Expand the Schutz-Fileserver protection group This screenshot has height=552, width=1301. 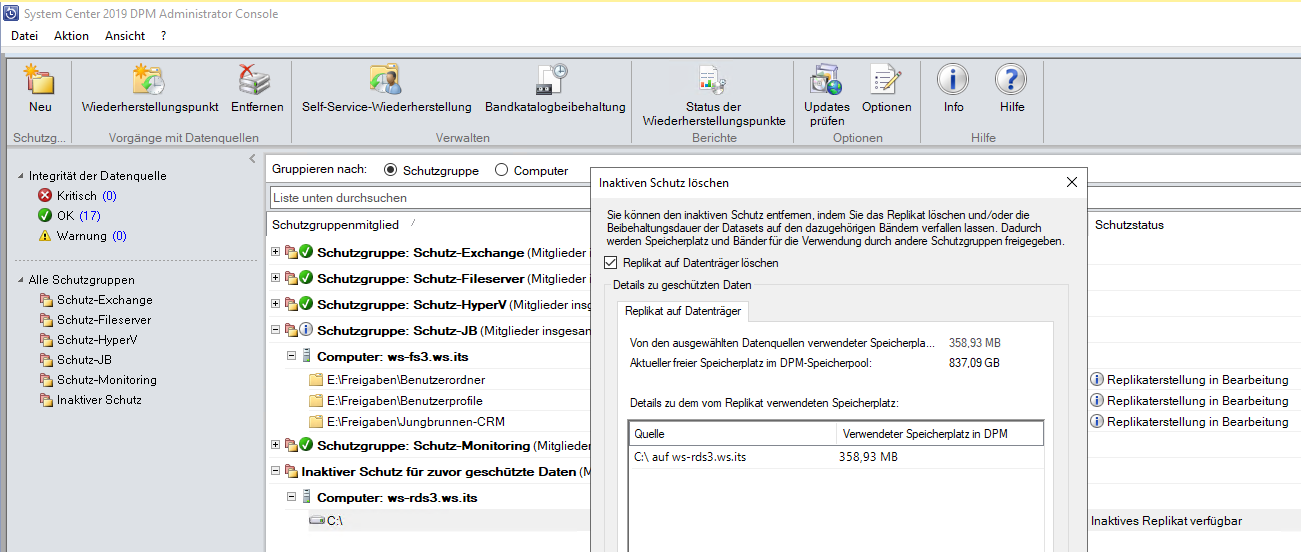(276, 278)
